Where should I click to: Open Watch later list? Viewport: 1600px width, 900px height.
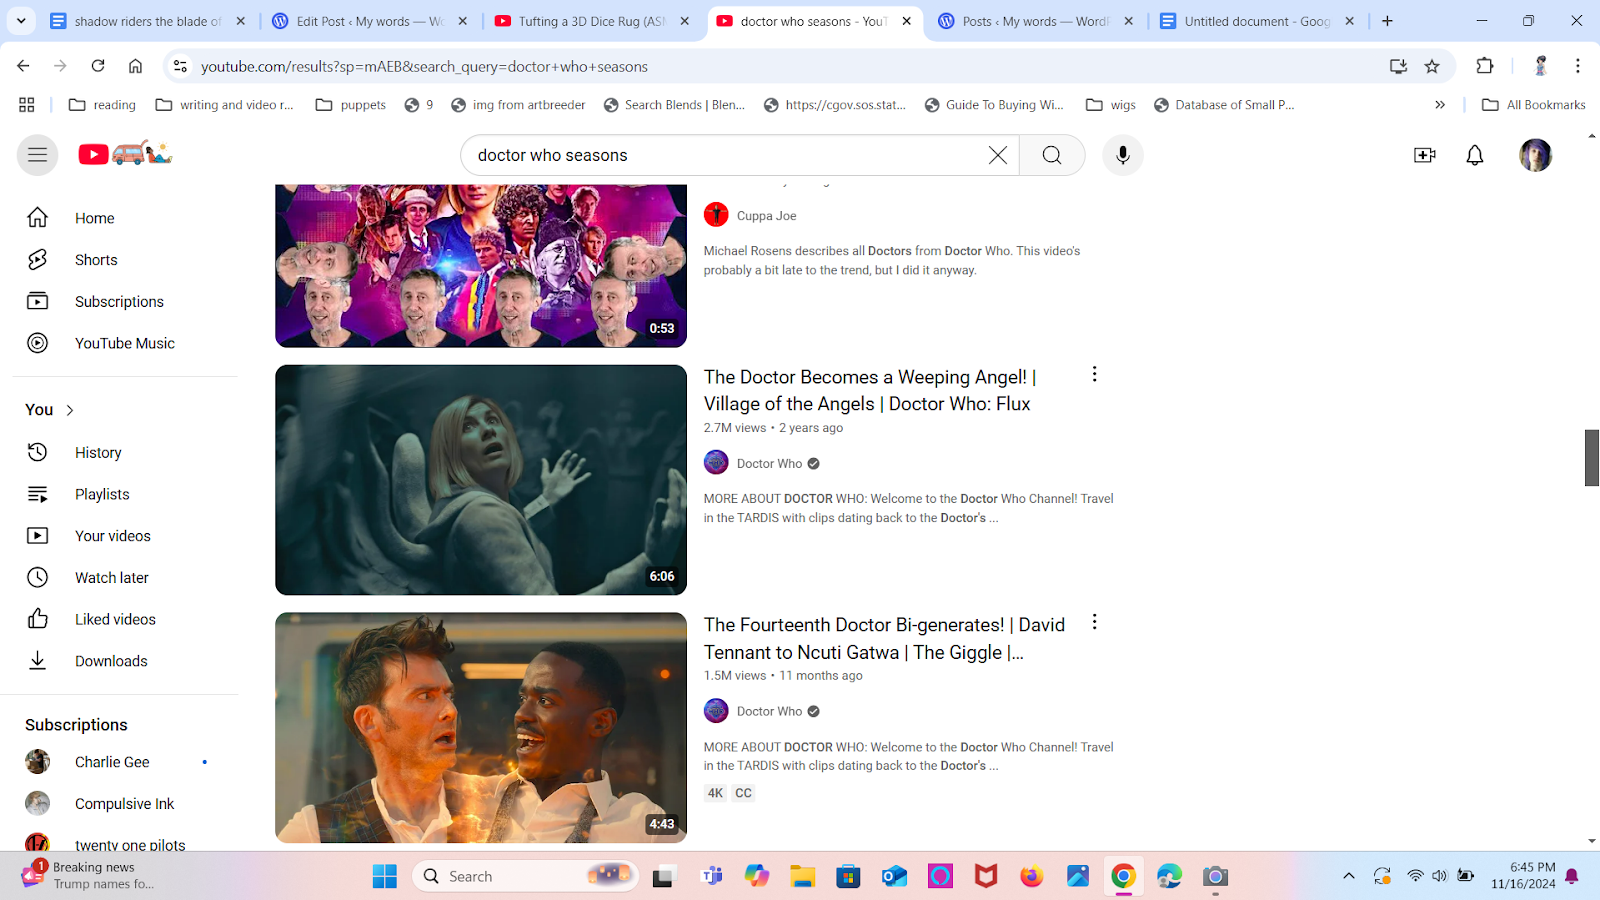point(125,578)
